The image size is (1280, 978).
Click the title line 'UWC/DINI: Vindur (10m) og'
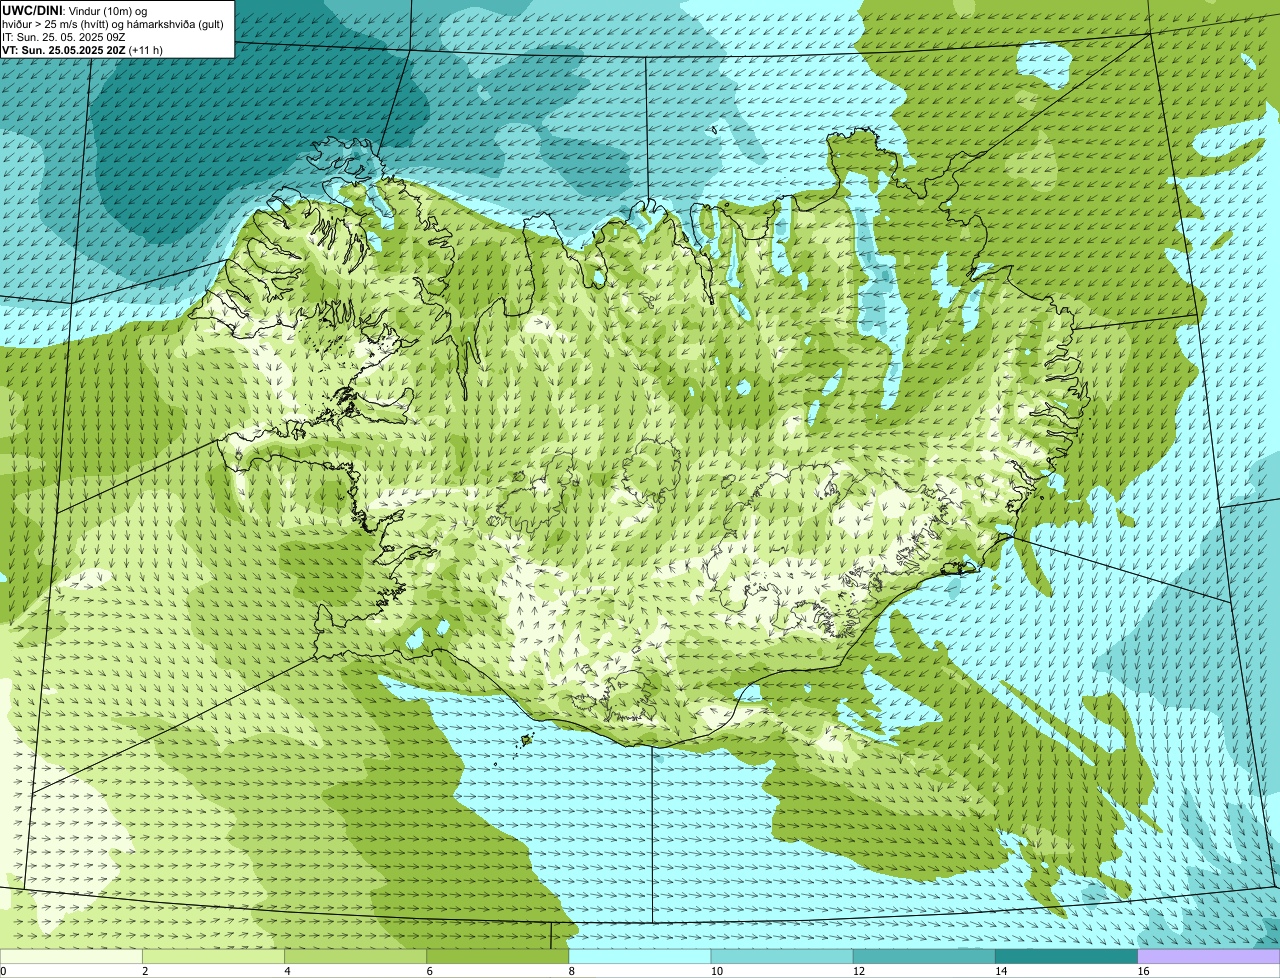(75, 10)
